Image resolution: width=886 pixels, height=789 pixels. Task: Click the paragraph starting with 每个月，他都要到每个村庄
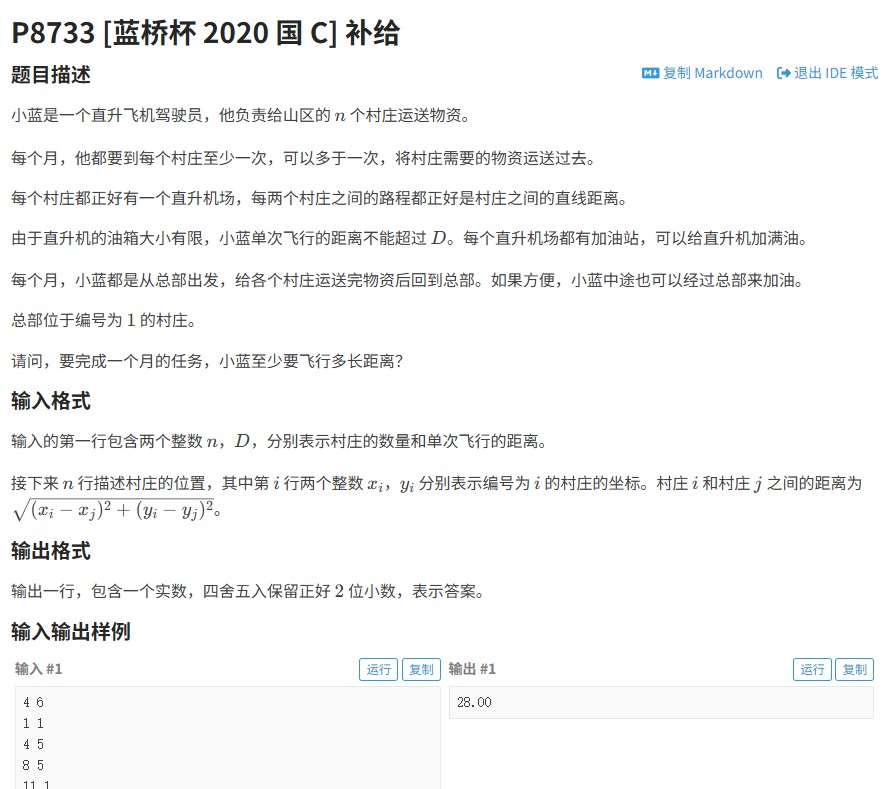point(303,158)
